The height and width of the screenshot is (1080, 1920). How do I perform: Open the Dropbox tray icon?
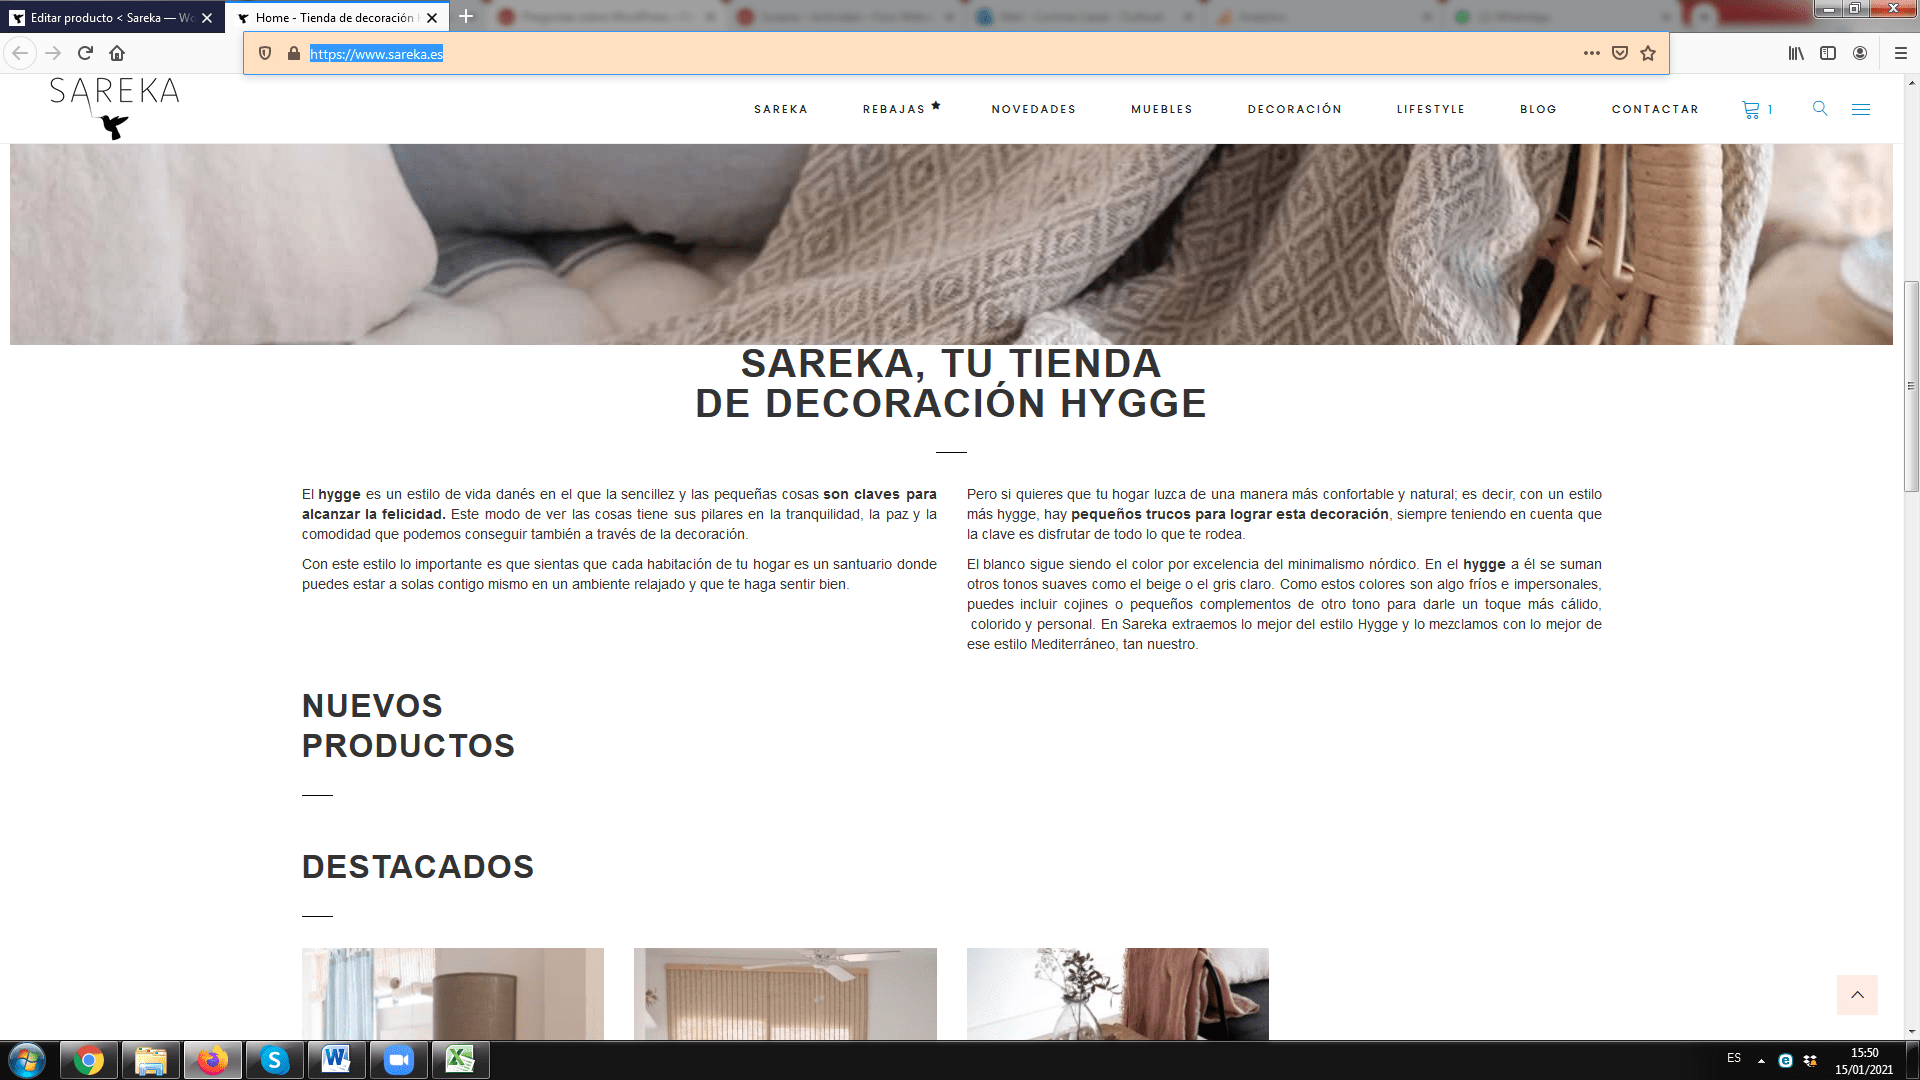(x=1810, y=1060)
